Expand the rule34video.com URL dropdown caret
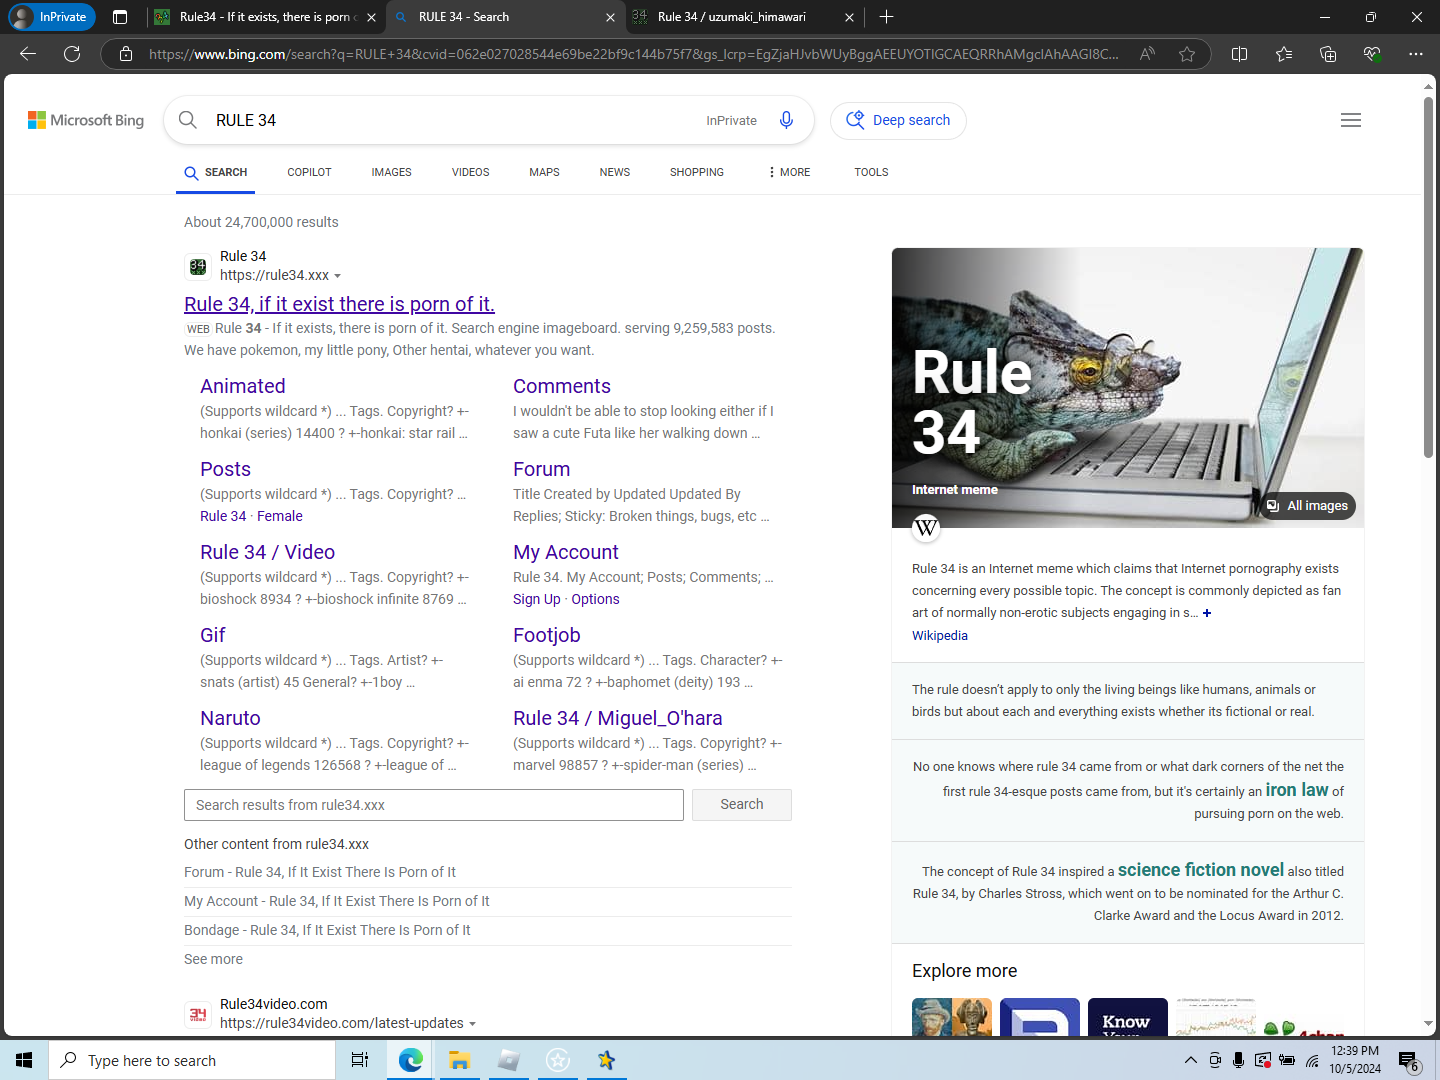 472,1024
